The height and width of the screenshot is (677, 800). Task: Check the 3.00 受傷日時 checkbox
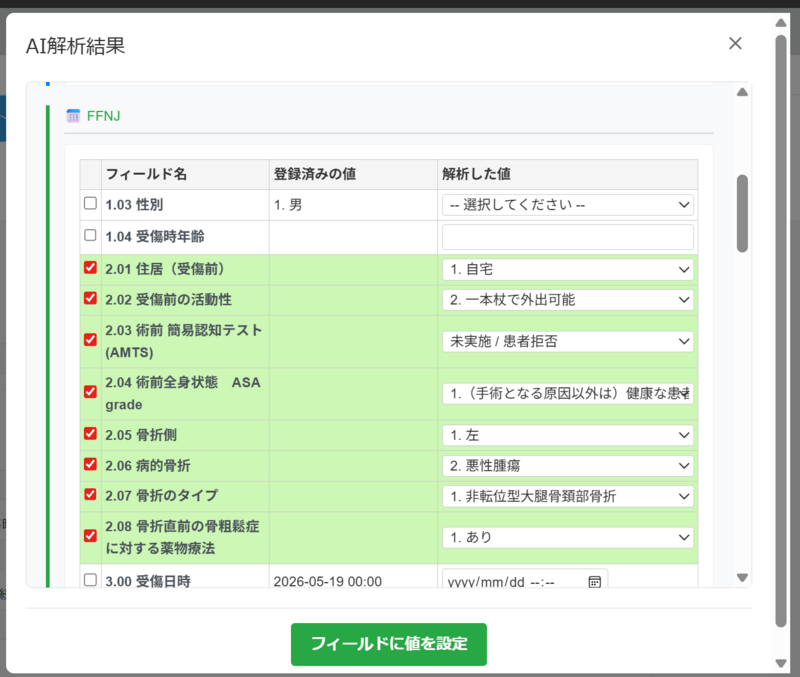[90, 580]
